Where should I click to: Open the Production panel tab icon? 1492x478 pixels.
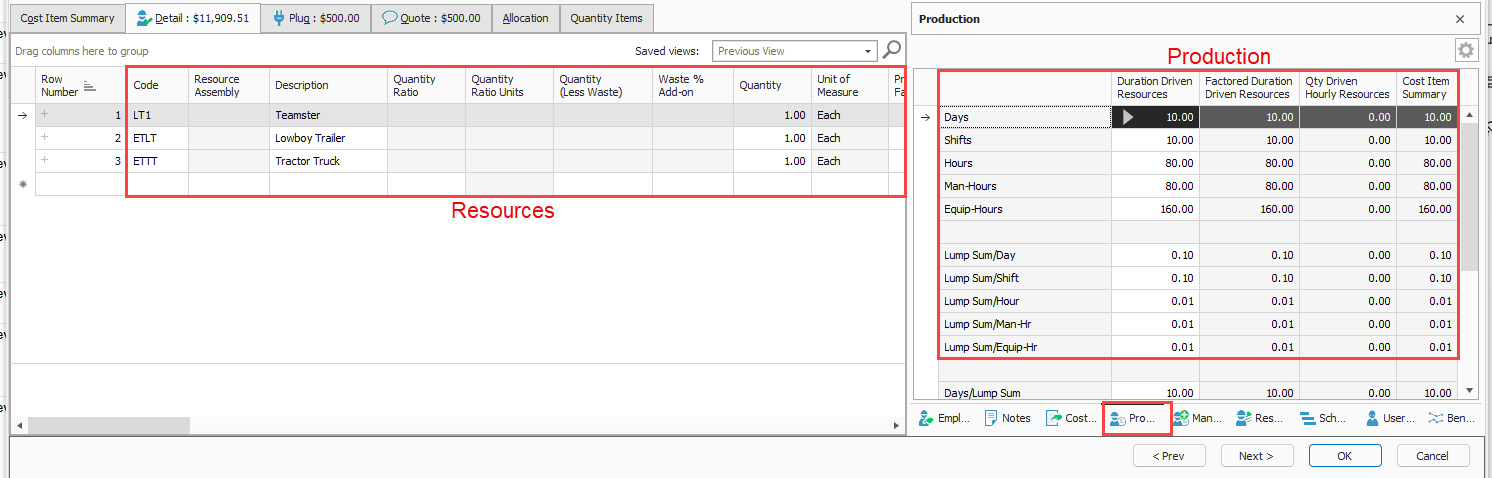point(1118,419)
